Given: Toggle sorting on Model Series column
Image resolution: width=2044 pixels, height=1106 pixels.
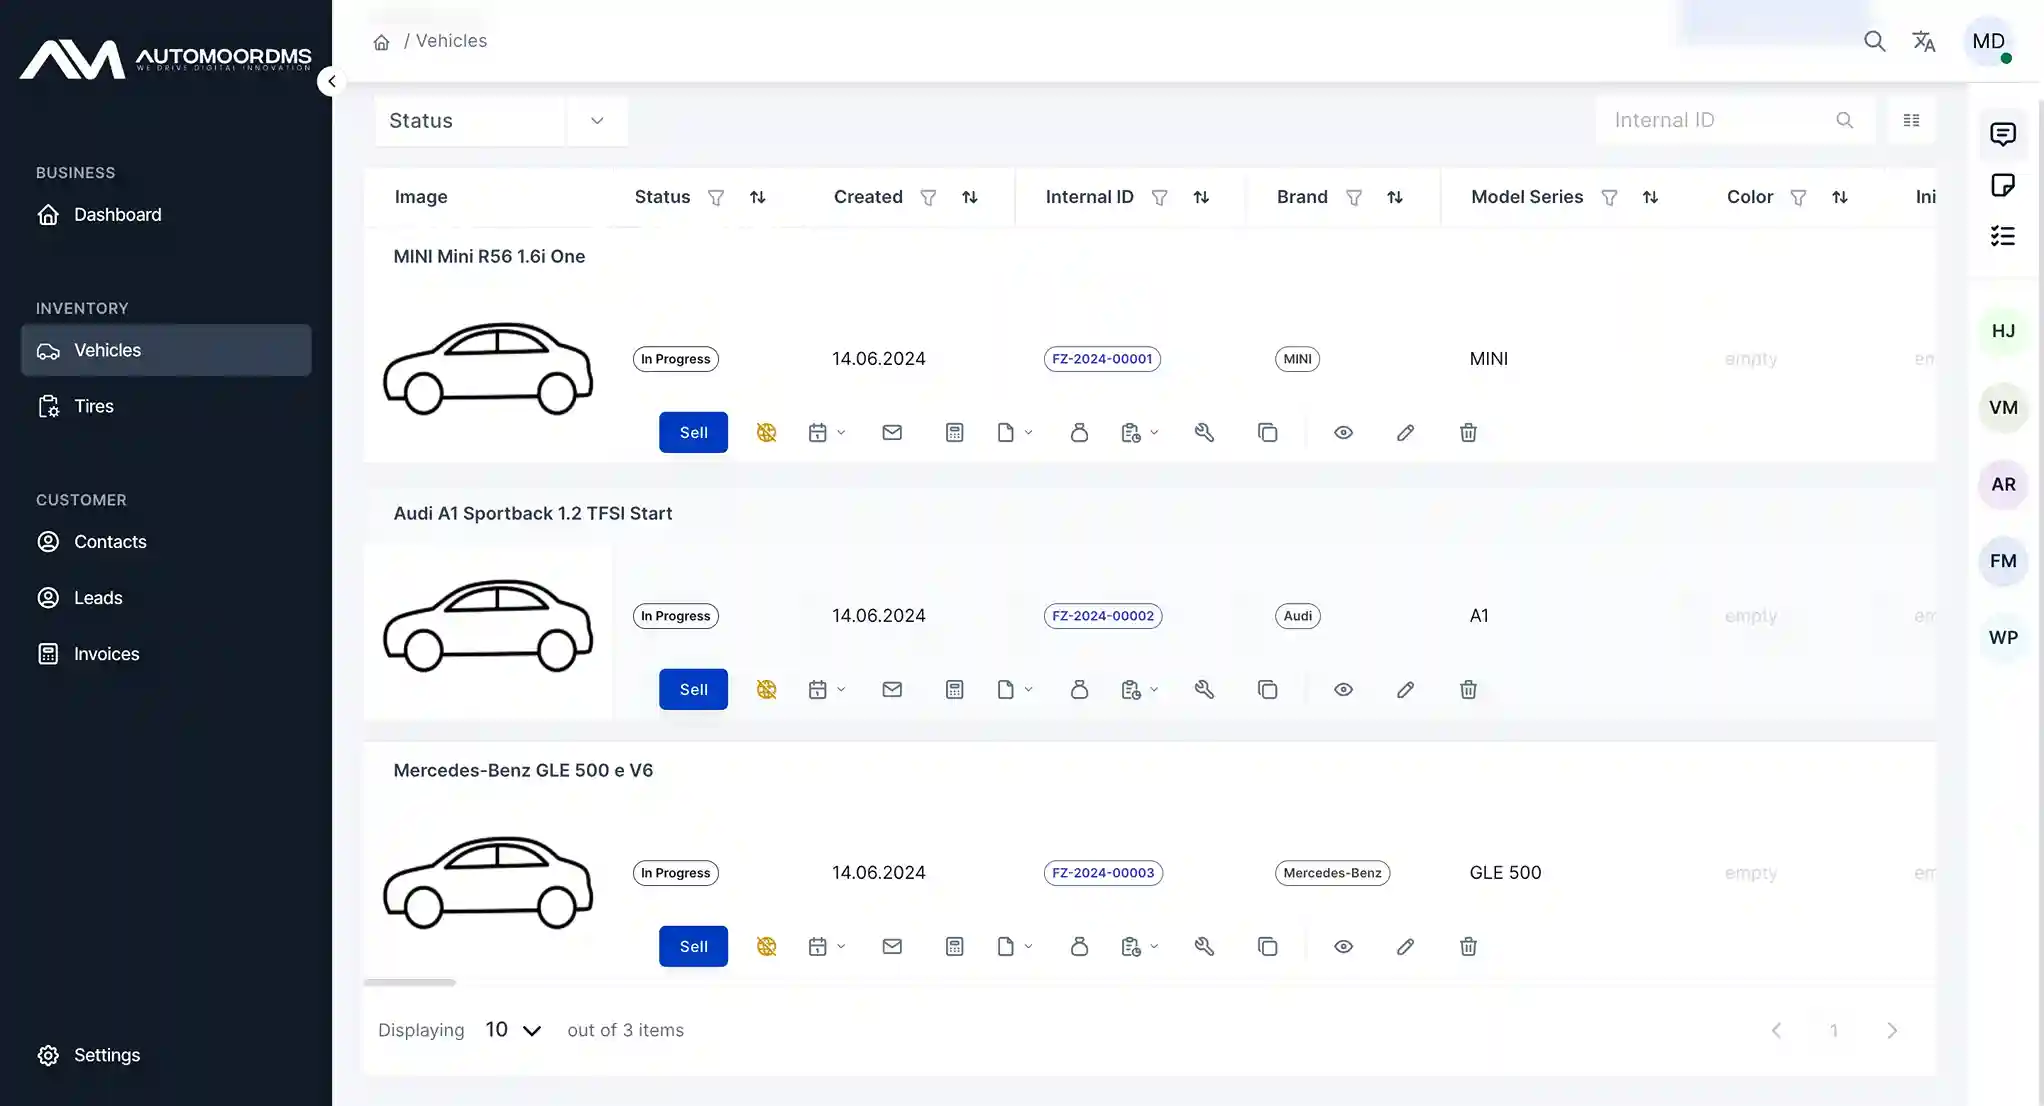Looking at the screenshot, I should click(x=1650, y=197).
